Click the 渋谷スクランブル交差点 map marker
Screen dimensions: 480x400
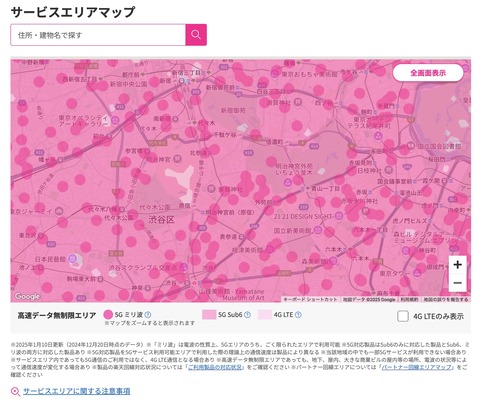183,267
